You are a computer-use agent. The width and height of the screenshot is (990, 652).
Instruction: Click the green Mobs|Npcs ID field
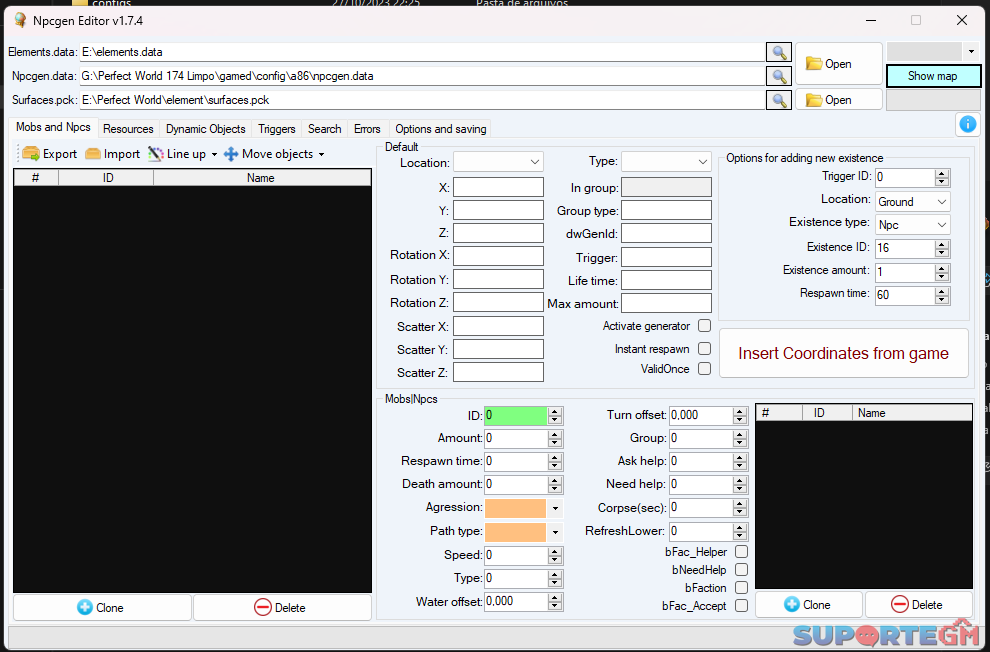516,415
